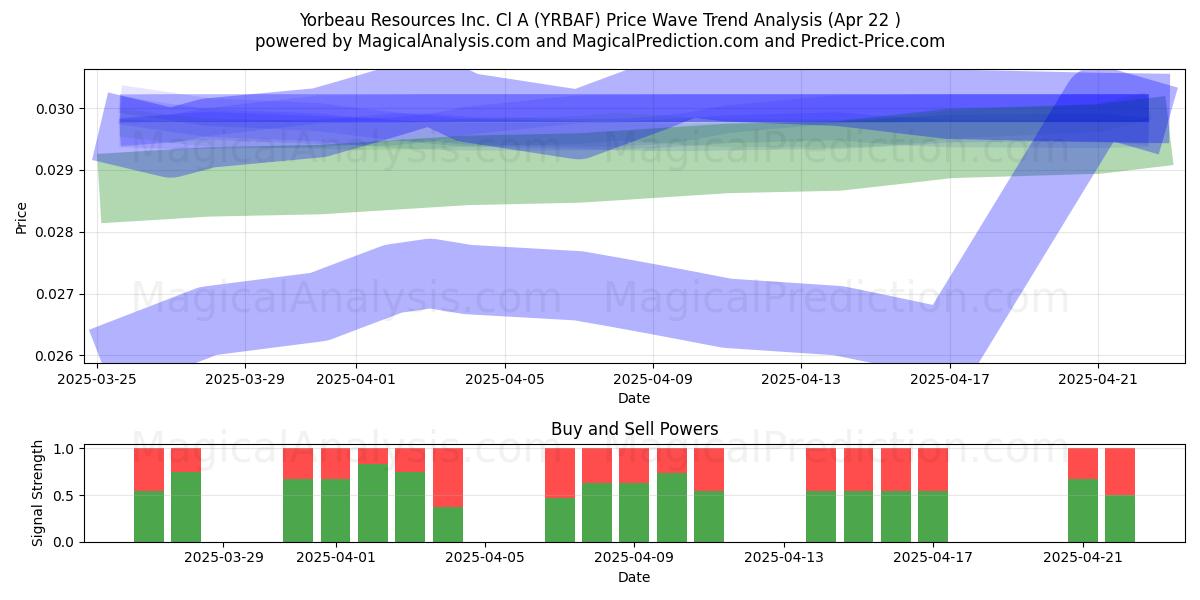The width and height of the screenshot is (1200, 600).
Task: Click the first bar in the Buy and Sell chart
Action: [149, 495]
